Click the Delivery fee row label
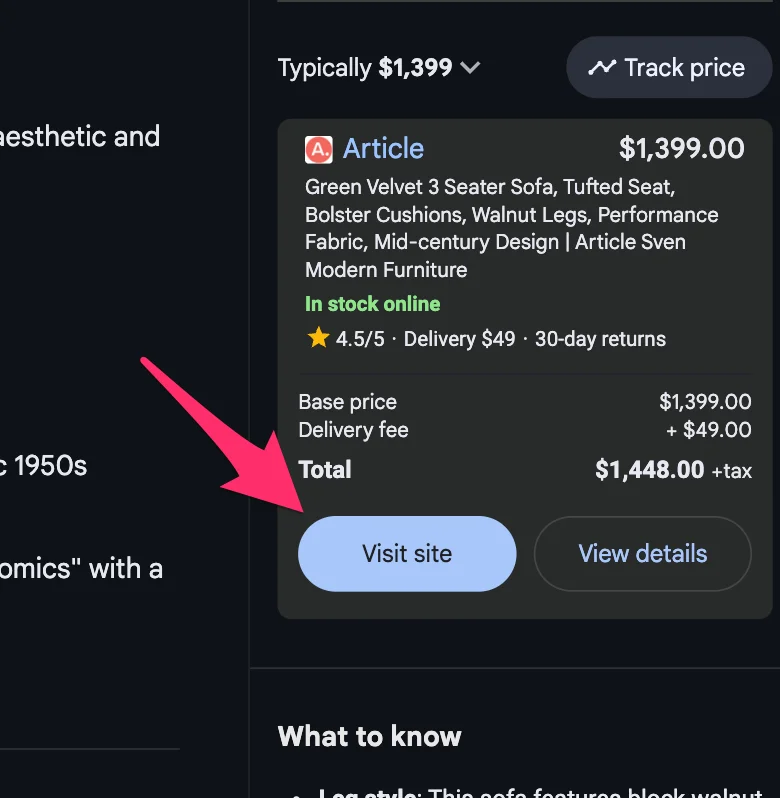Screen dimensions: 780x798 coord(353,430)
